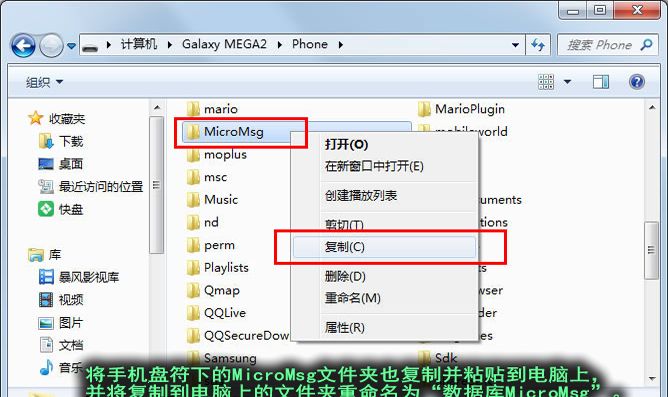668x397 pixels.
Task: Expand arrow after Phone breadcrumb
Action: (x=340, y=45)
